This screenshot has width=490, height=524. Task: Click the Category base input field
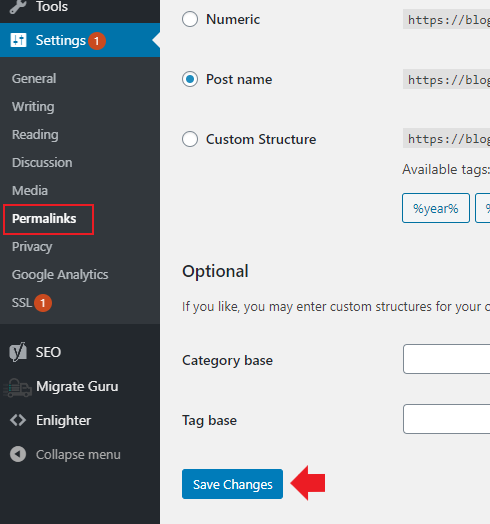447,359
